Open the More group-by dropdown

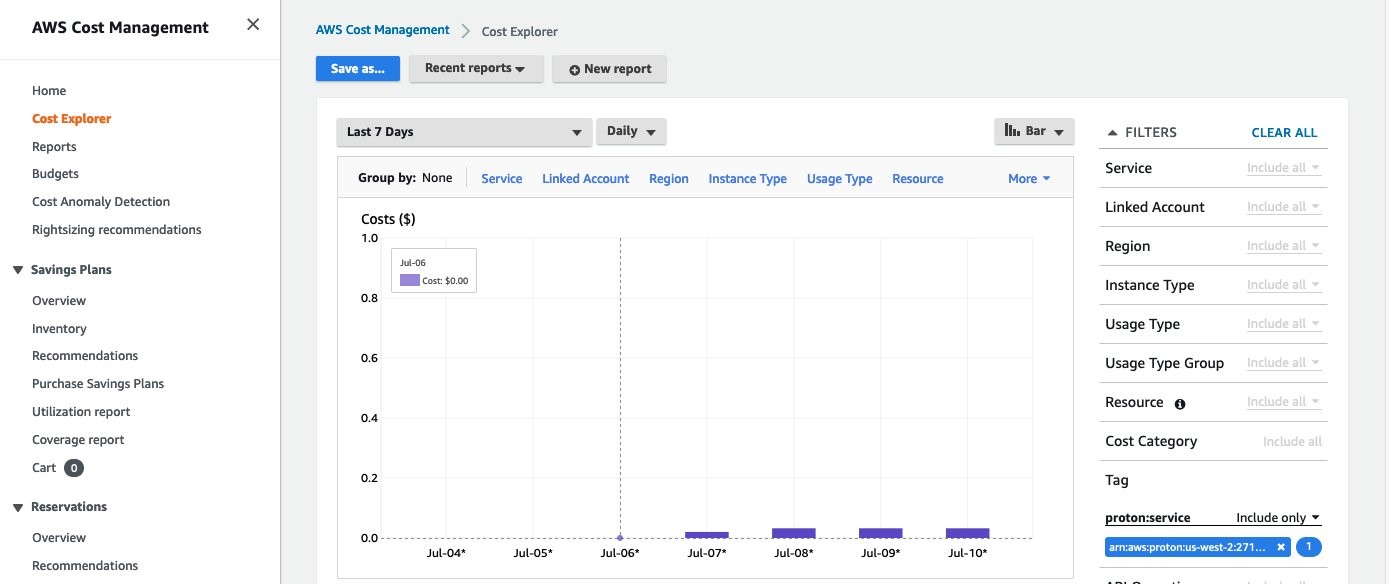point(1029,179)
